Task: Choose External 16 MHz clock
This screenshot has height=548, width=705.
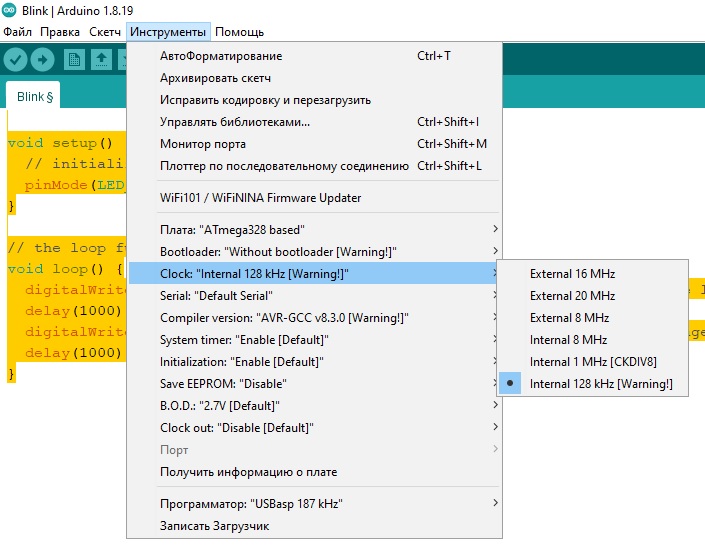Action: pyautogui.click(x=593, y=273)
